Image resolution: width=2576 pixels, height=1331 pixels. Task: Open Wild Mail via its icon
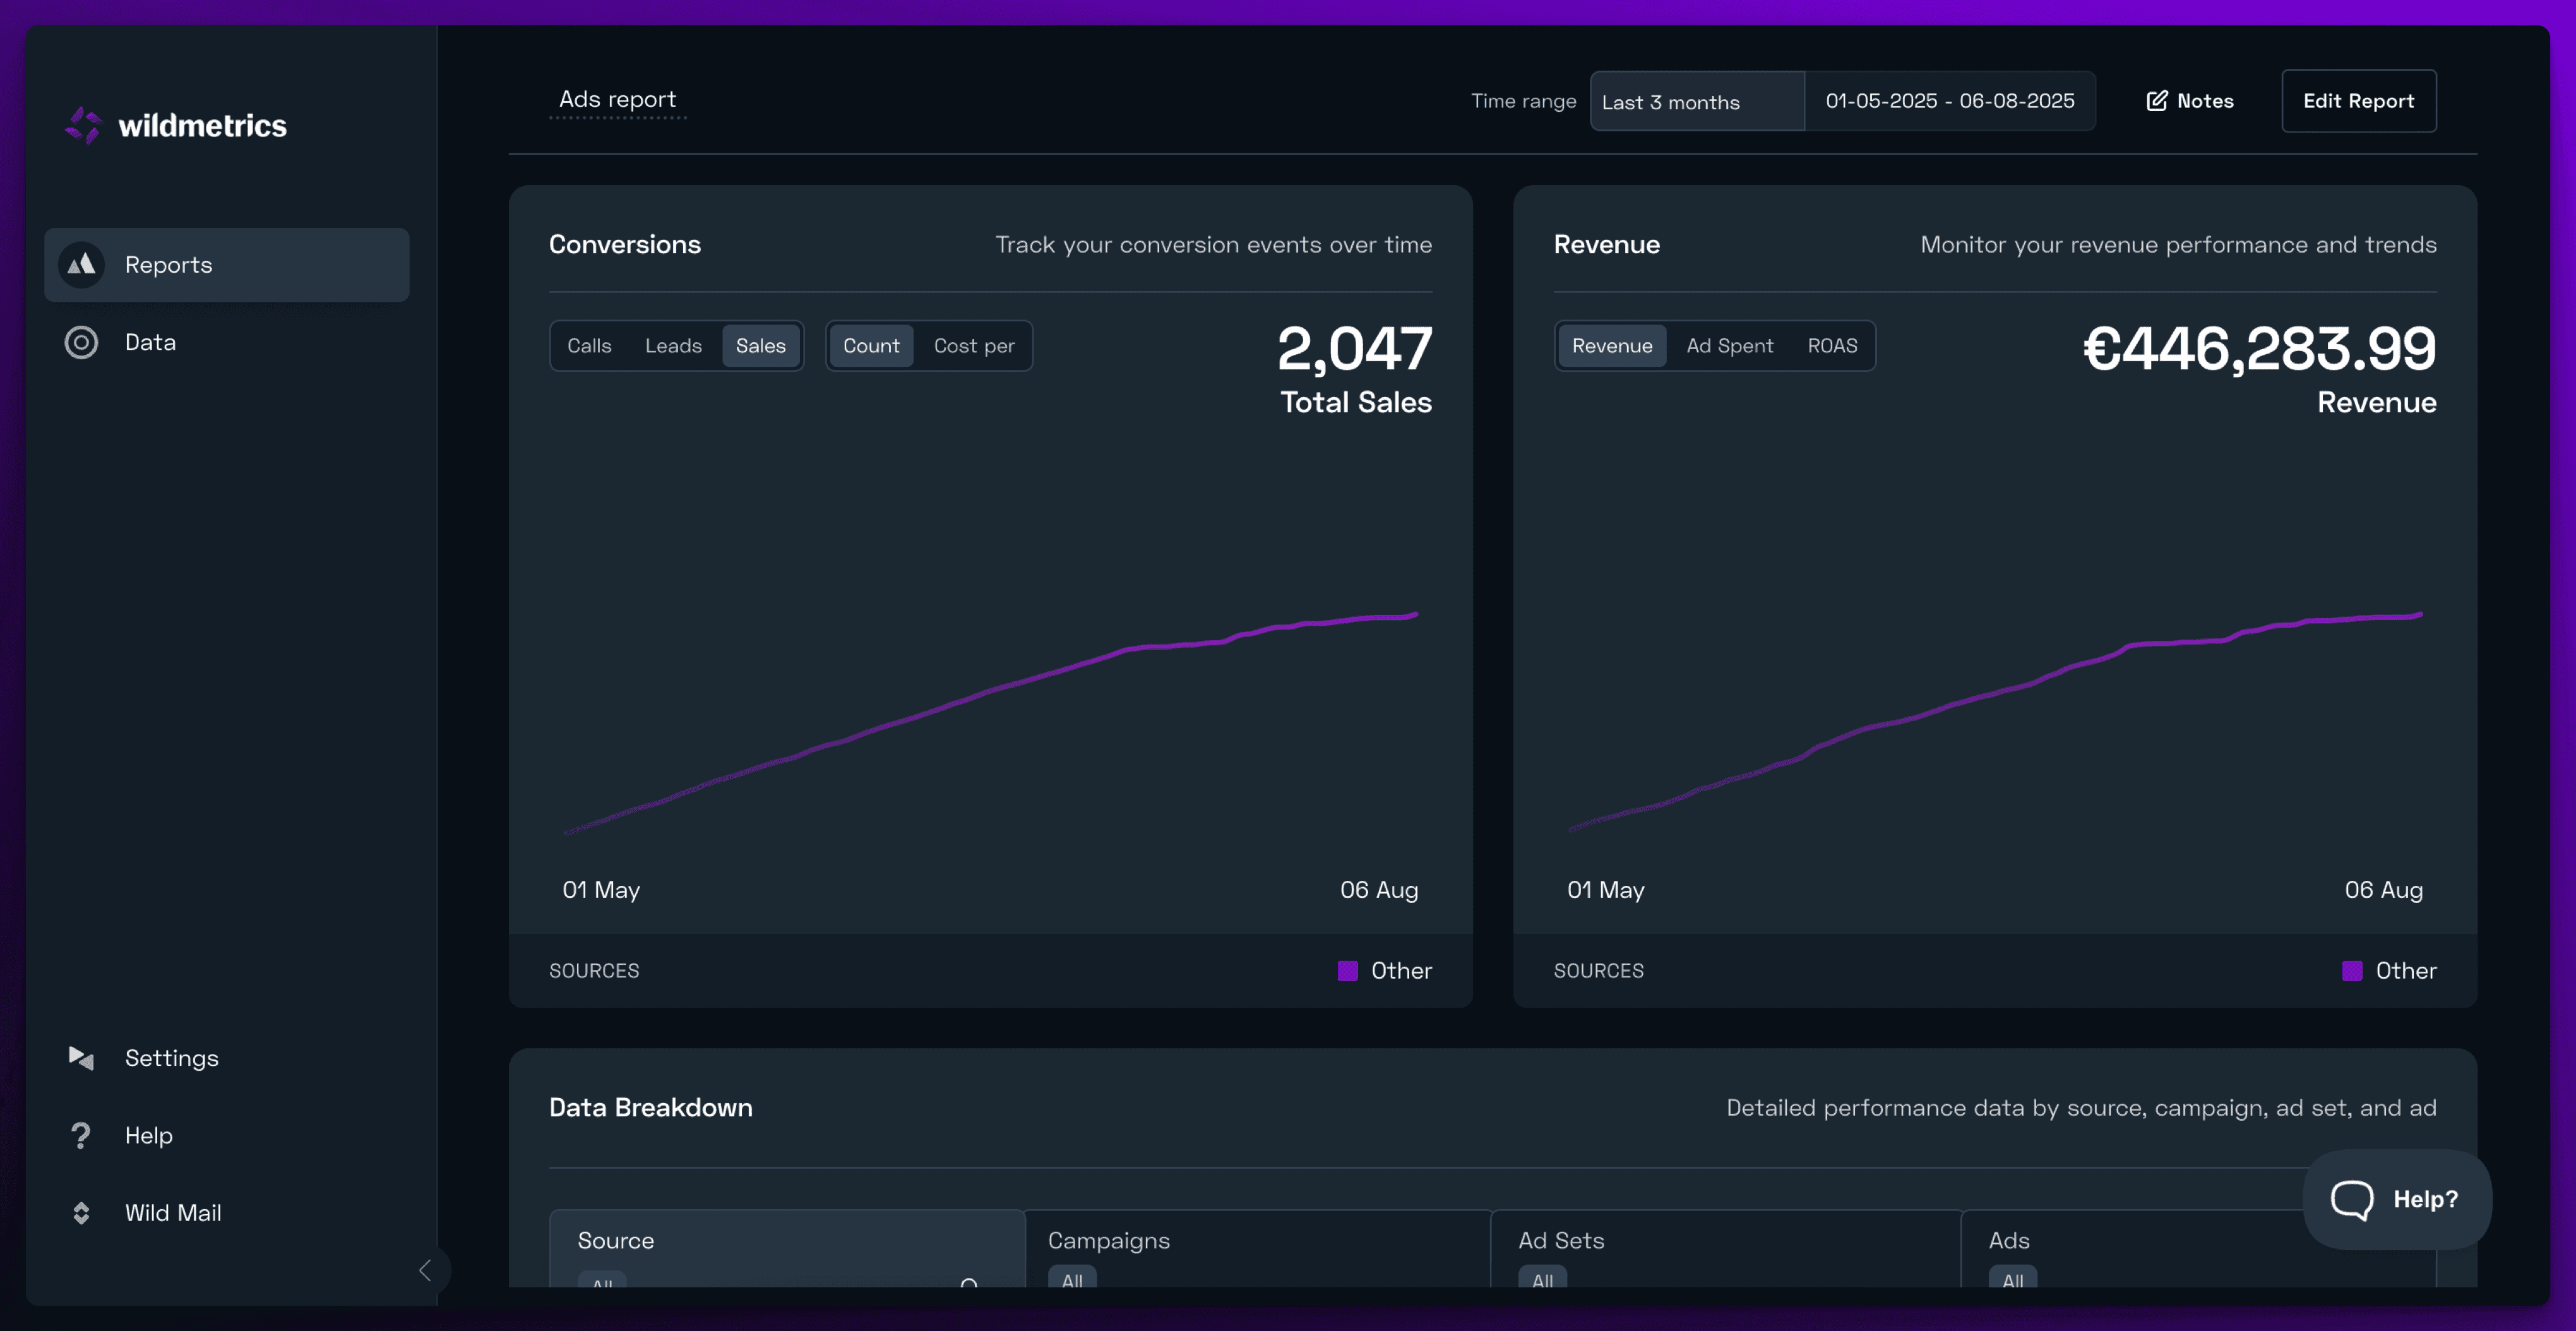click(81, 1213)
